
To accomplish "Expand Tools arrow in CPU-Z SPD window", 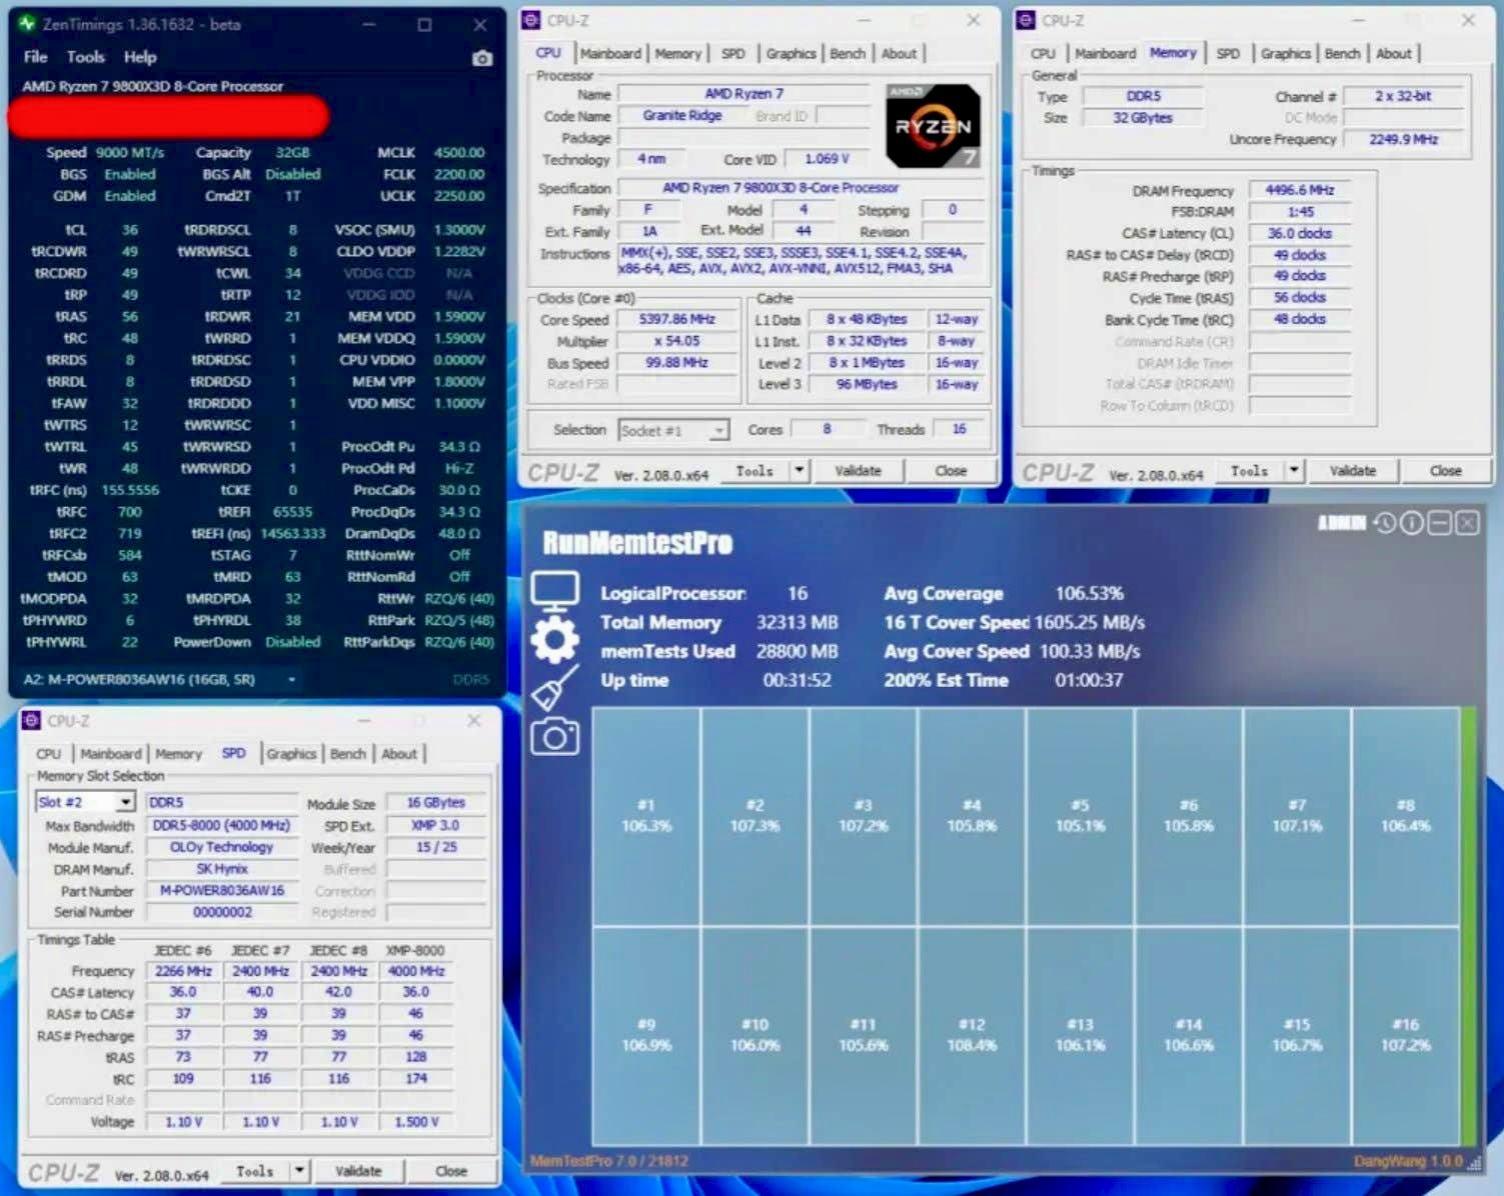I will tap(299, 1171).
